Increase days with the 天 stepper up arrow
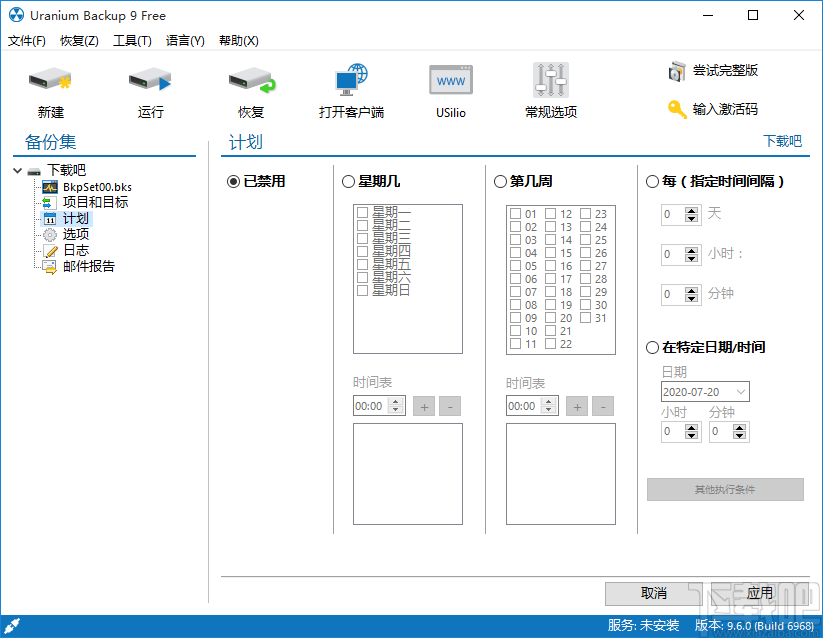 point(693,209)
